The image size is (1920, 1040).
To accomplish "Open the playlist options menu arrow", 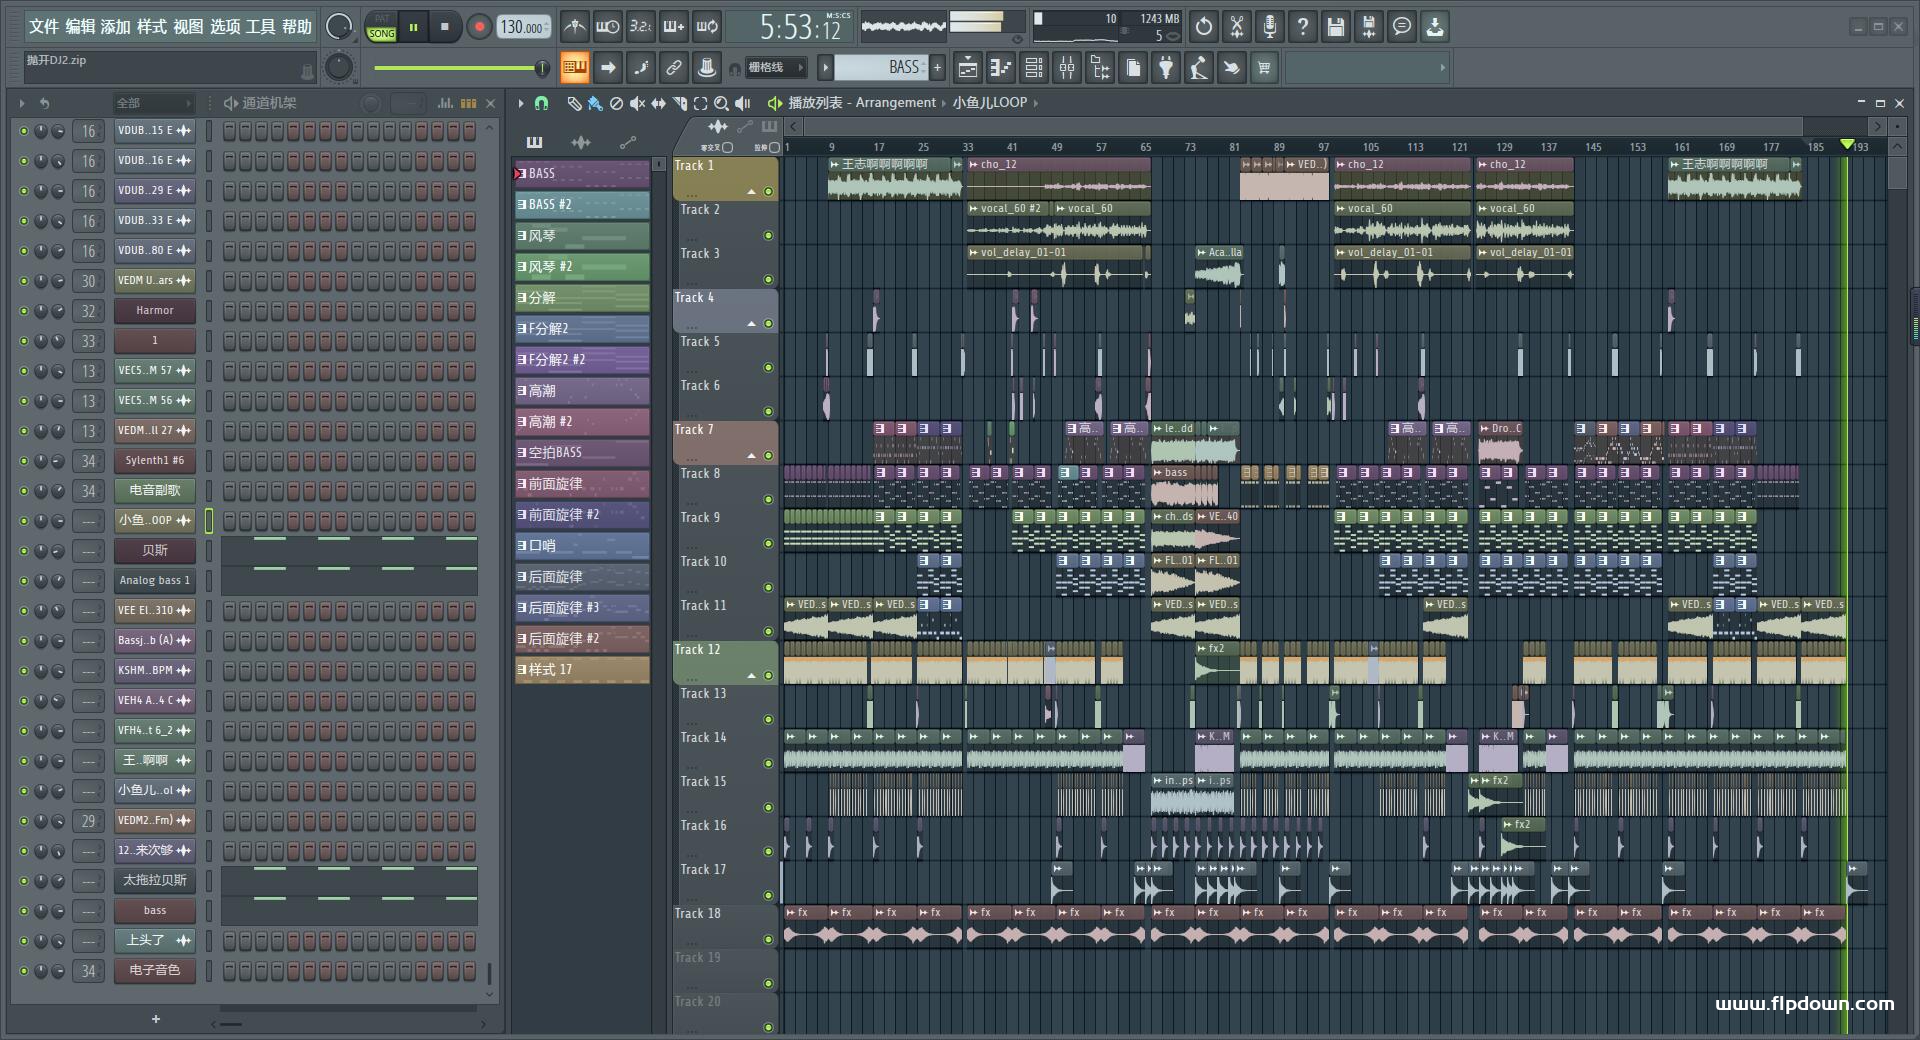I will click(521, 103).
